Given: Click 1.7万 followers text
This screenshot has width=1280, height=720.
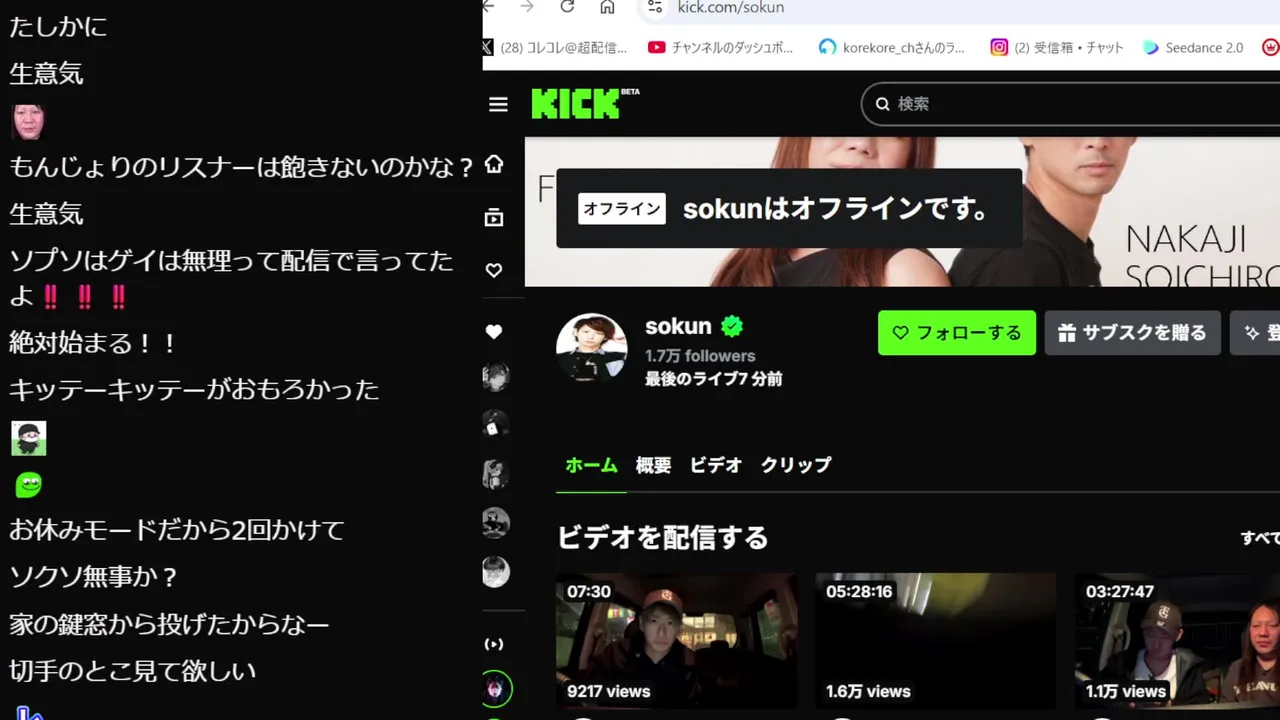Looking at the screenshot, I should pyautogui.click(x=700, y=356).
